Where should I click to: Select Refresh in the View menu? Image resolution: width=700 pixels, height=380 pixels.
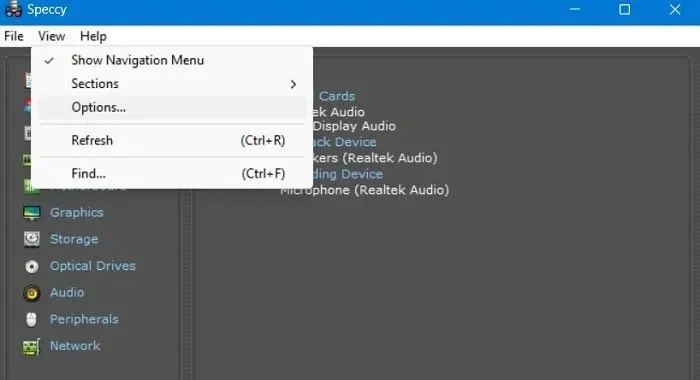(x=172, y=141)
